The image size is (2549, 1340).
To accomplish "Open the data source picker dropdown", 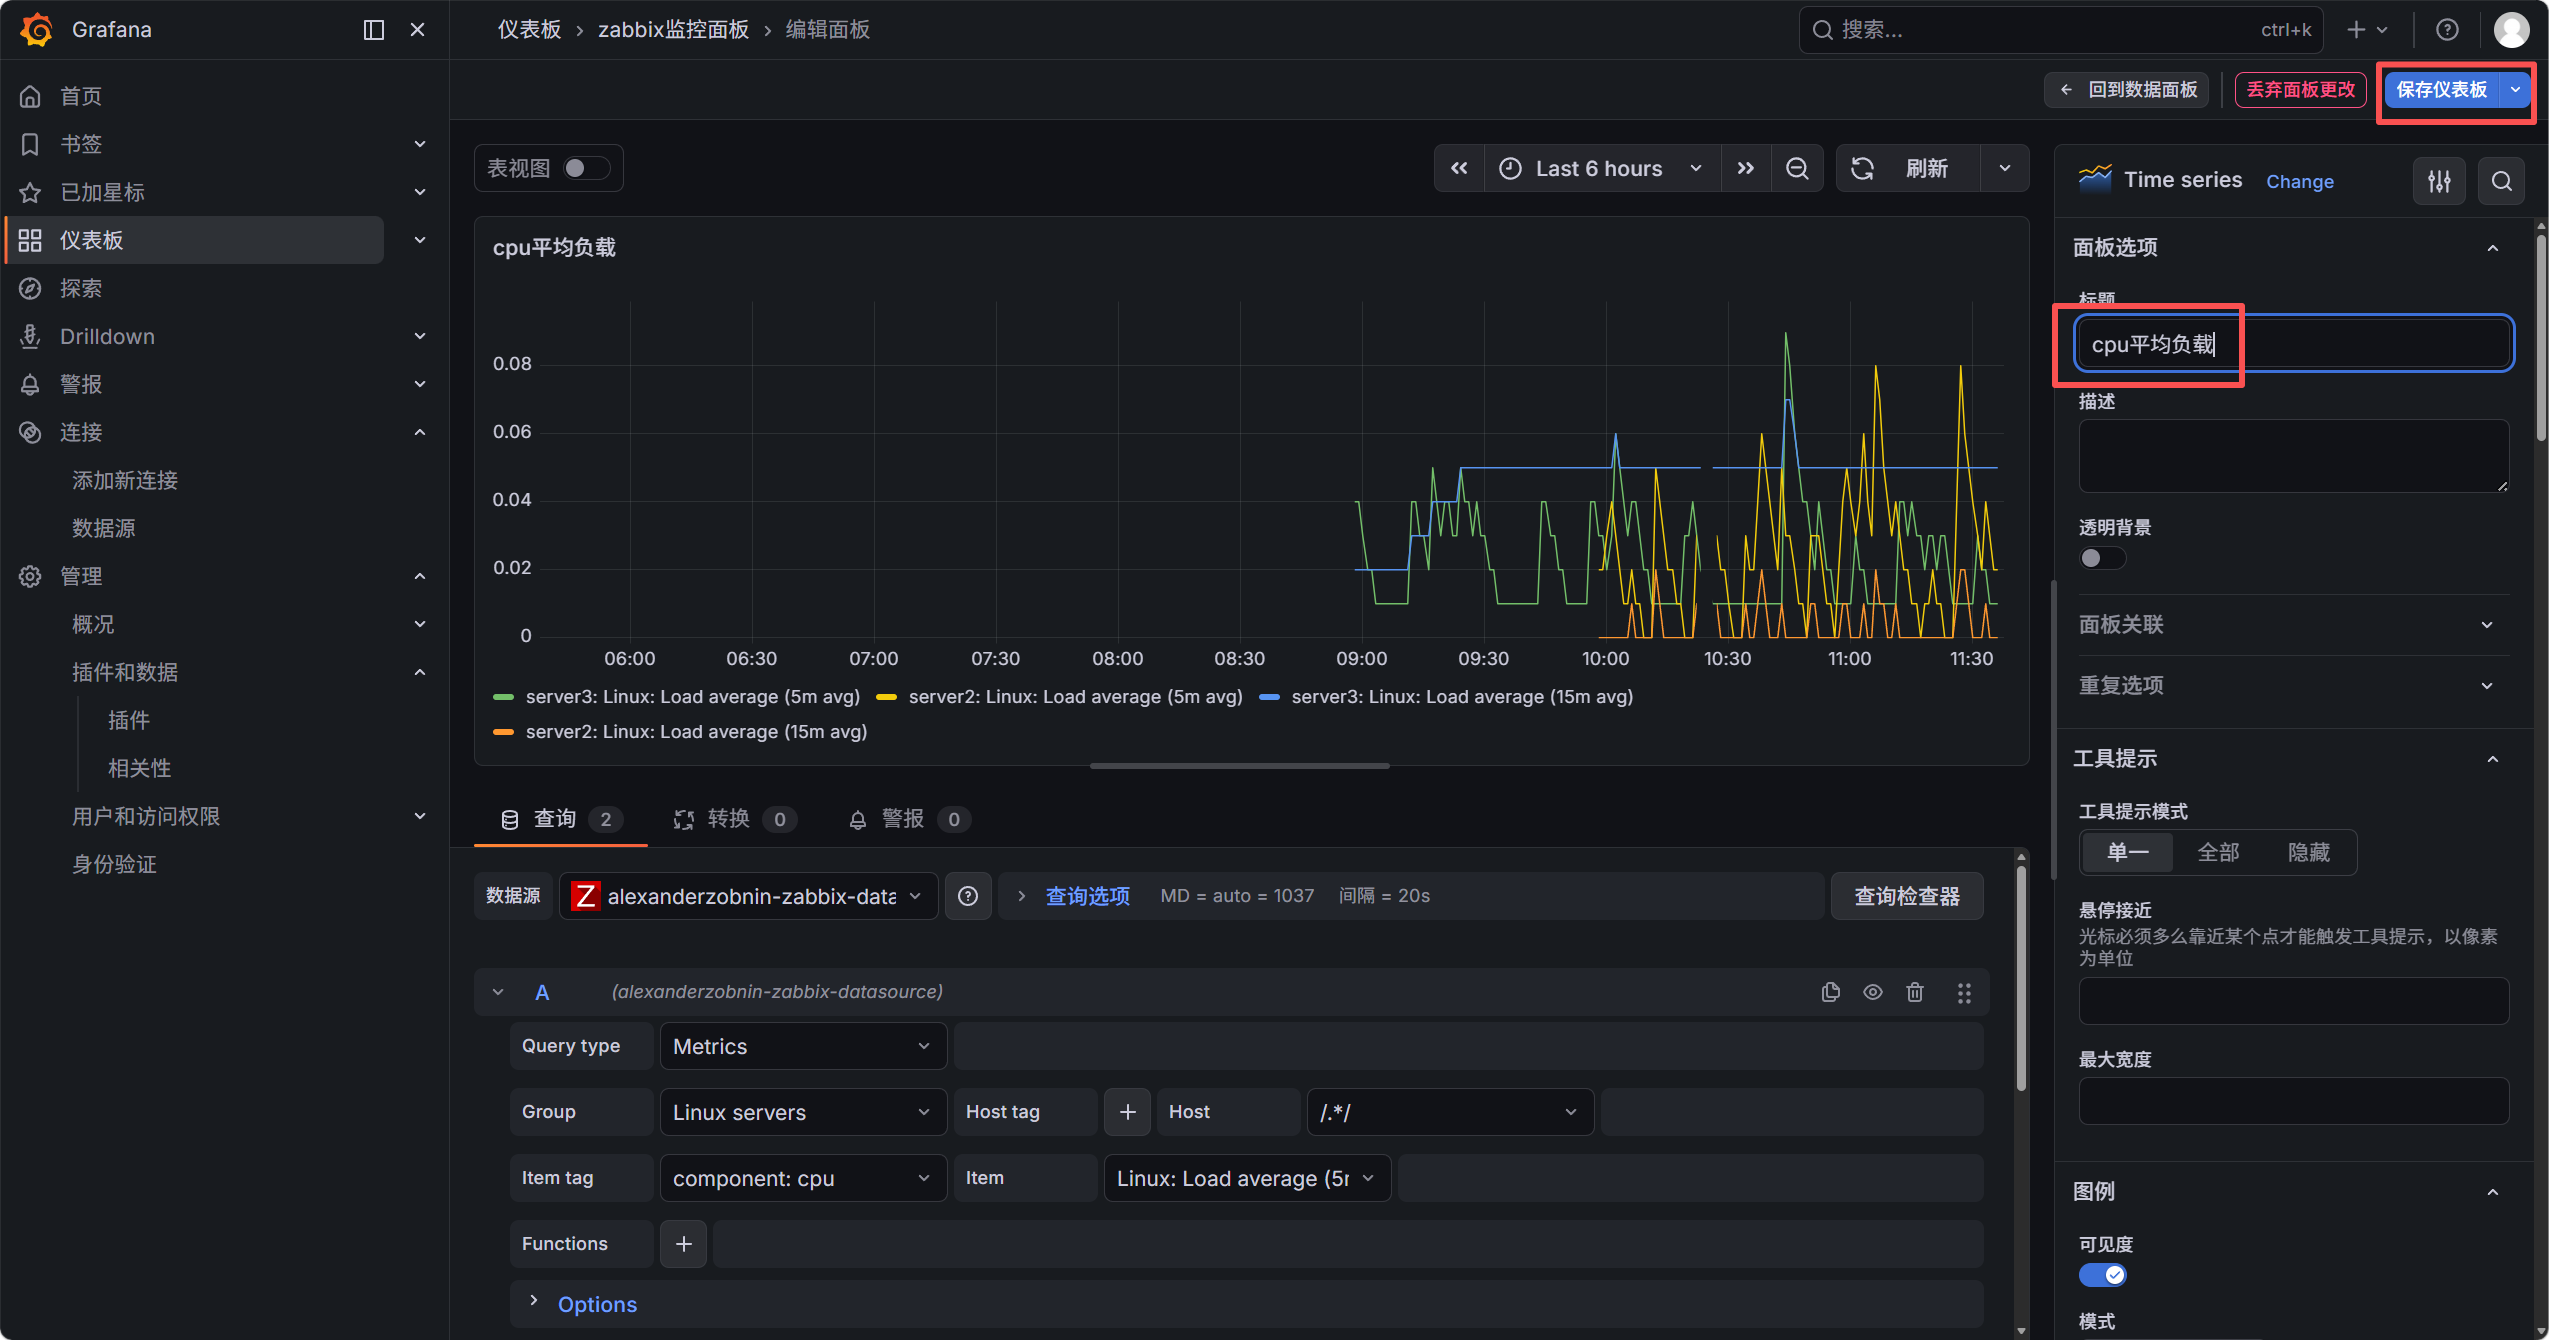I will tap(748, 896).
